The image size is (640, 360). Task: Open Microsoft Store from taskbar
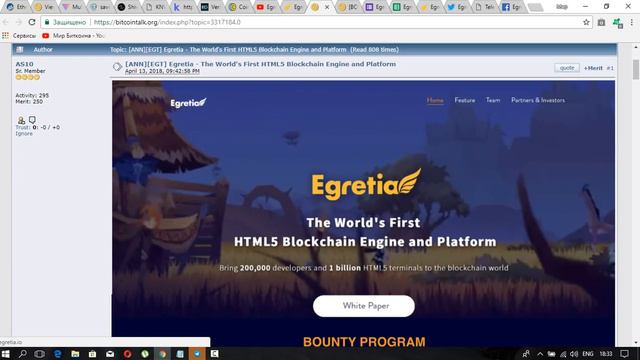pyautogui.click(x=92, y=354)
